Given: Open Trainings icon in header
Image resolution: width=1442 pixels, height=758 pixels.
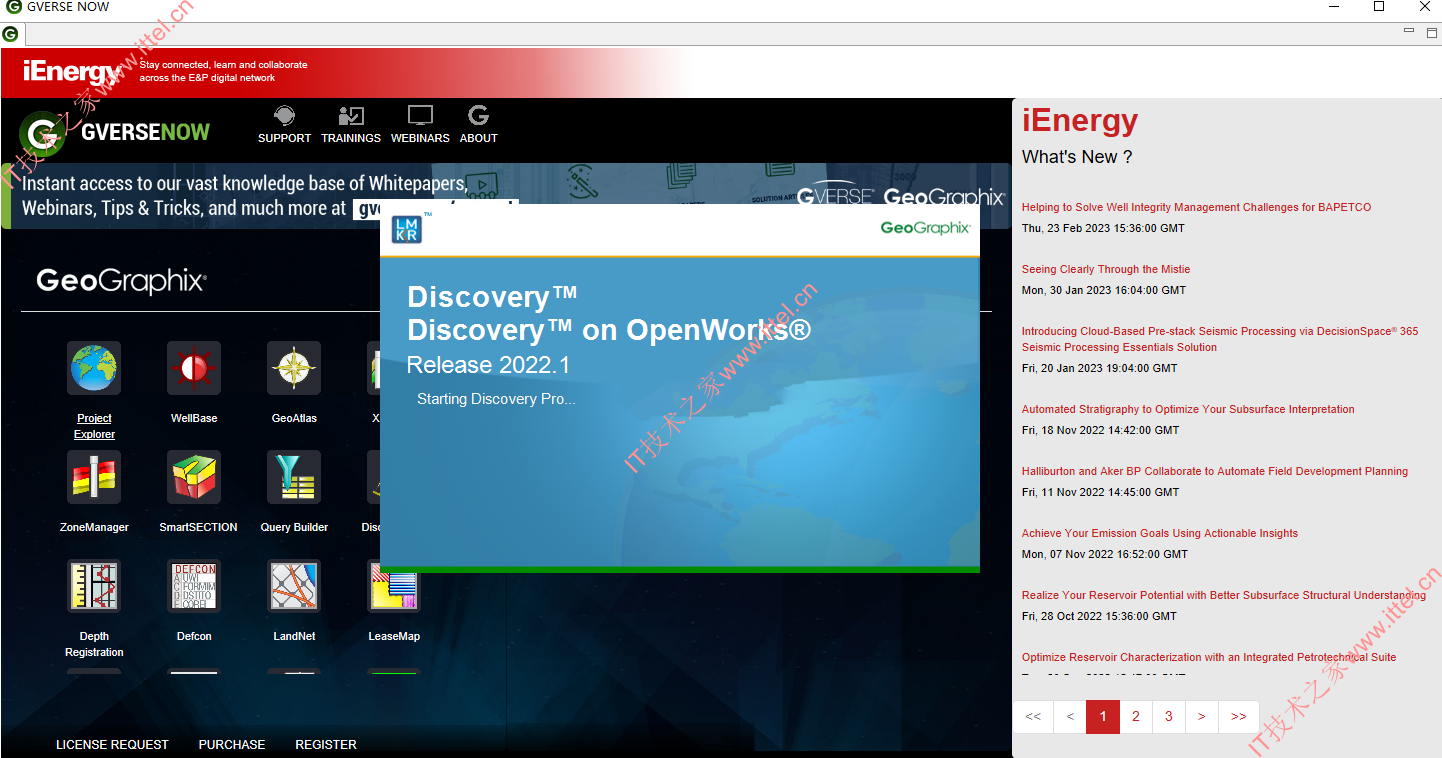Looking at the screenshot, I should (351, 116).
